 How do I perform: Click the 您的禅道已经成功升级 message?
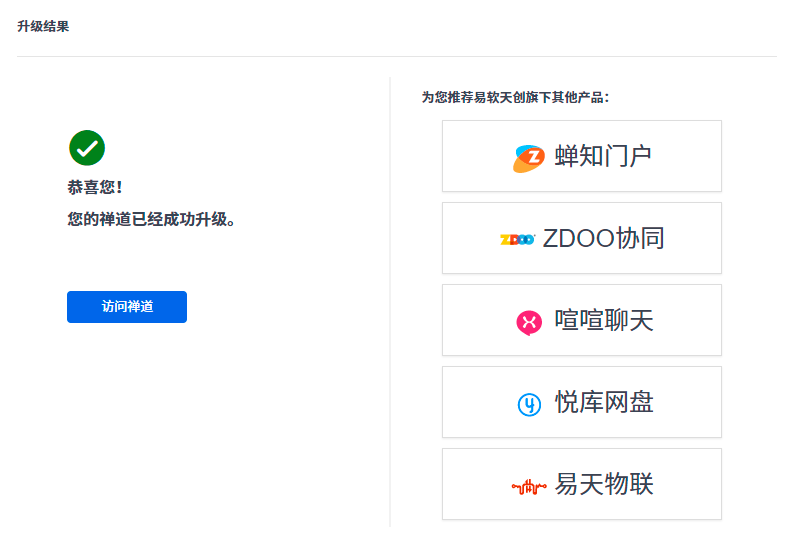click(152, 219)
